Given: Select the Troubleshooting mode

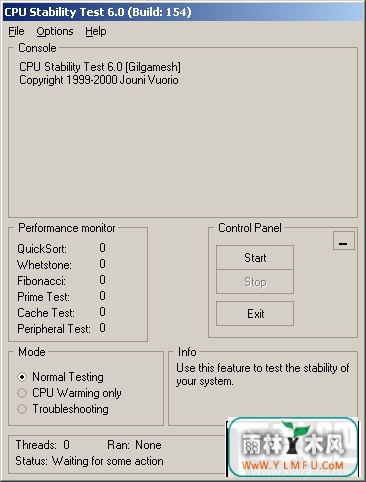Looking at the screenshot, I should click(63, 409).
